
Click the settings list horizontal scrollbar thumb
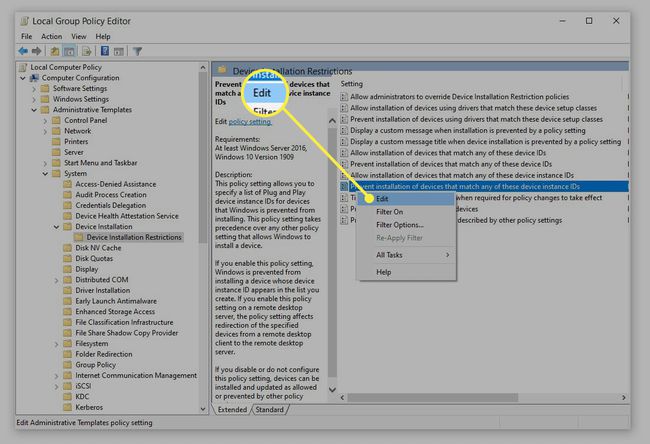[x=432, y=398]
